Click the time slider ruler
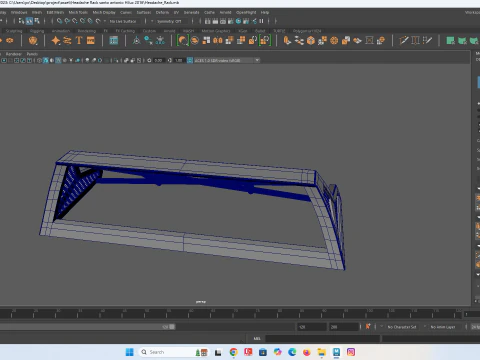The image size is (480, 360). pyautogui.click(x=232, y=314)
